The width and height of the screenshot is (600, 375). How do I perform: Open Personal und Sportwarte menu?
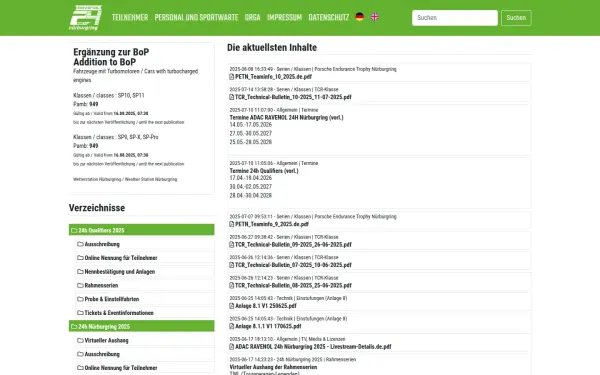(x=196, y=17)
